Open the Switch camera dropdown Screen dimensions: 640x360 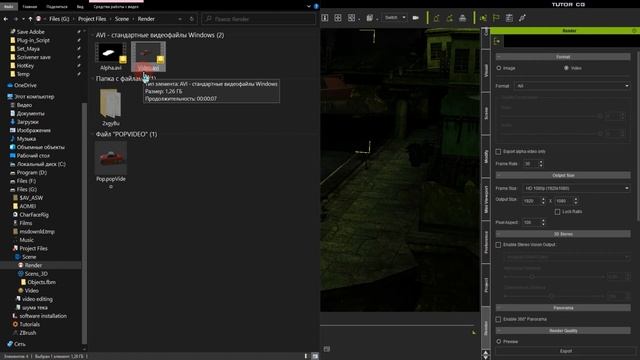coord(395,18)
